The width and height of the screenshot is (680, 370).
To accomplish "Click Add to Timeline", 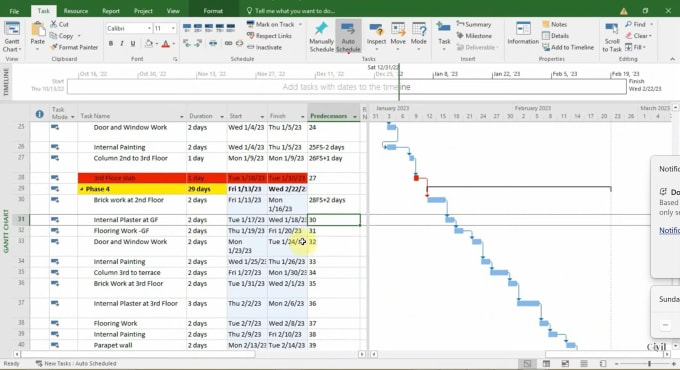I will (x=568, y=47).
